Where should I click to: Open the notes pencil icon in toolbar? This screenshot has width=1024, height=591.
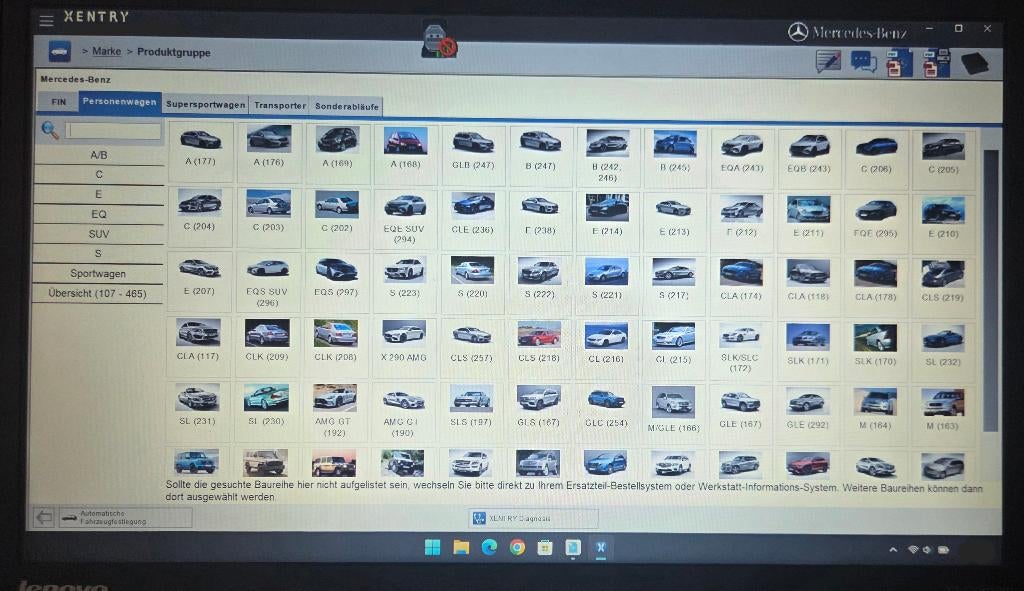click(x=828, y=62)
